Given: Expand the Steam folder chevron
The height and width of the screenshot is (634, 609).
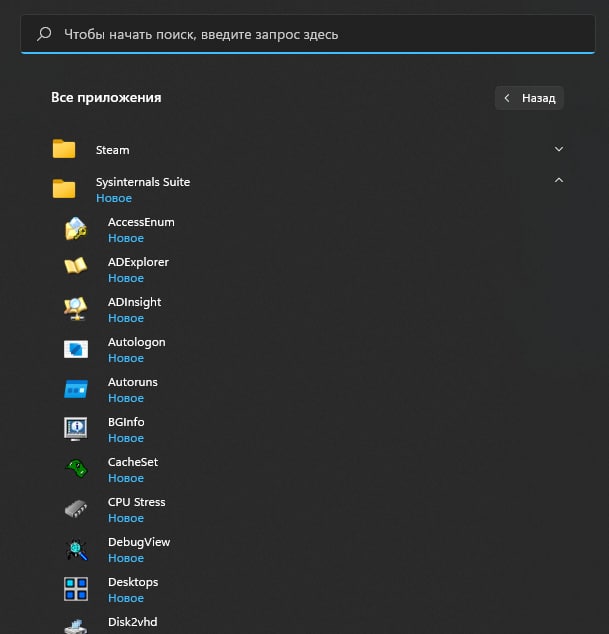Looking at the screenshot, I should [x=558, y=149].
